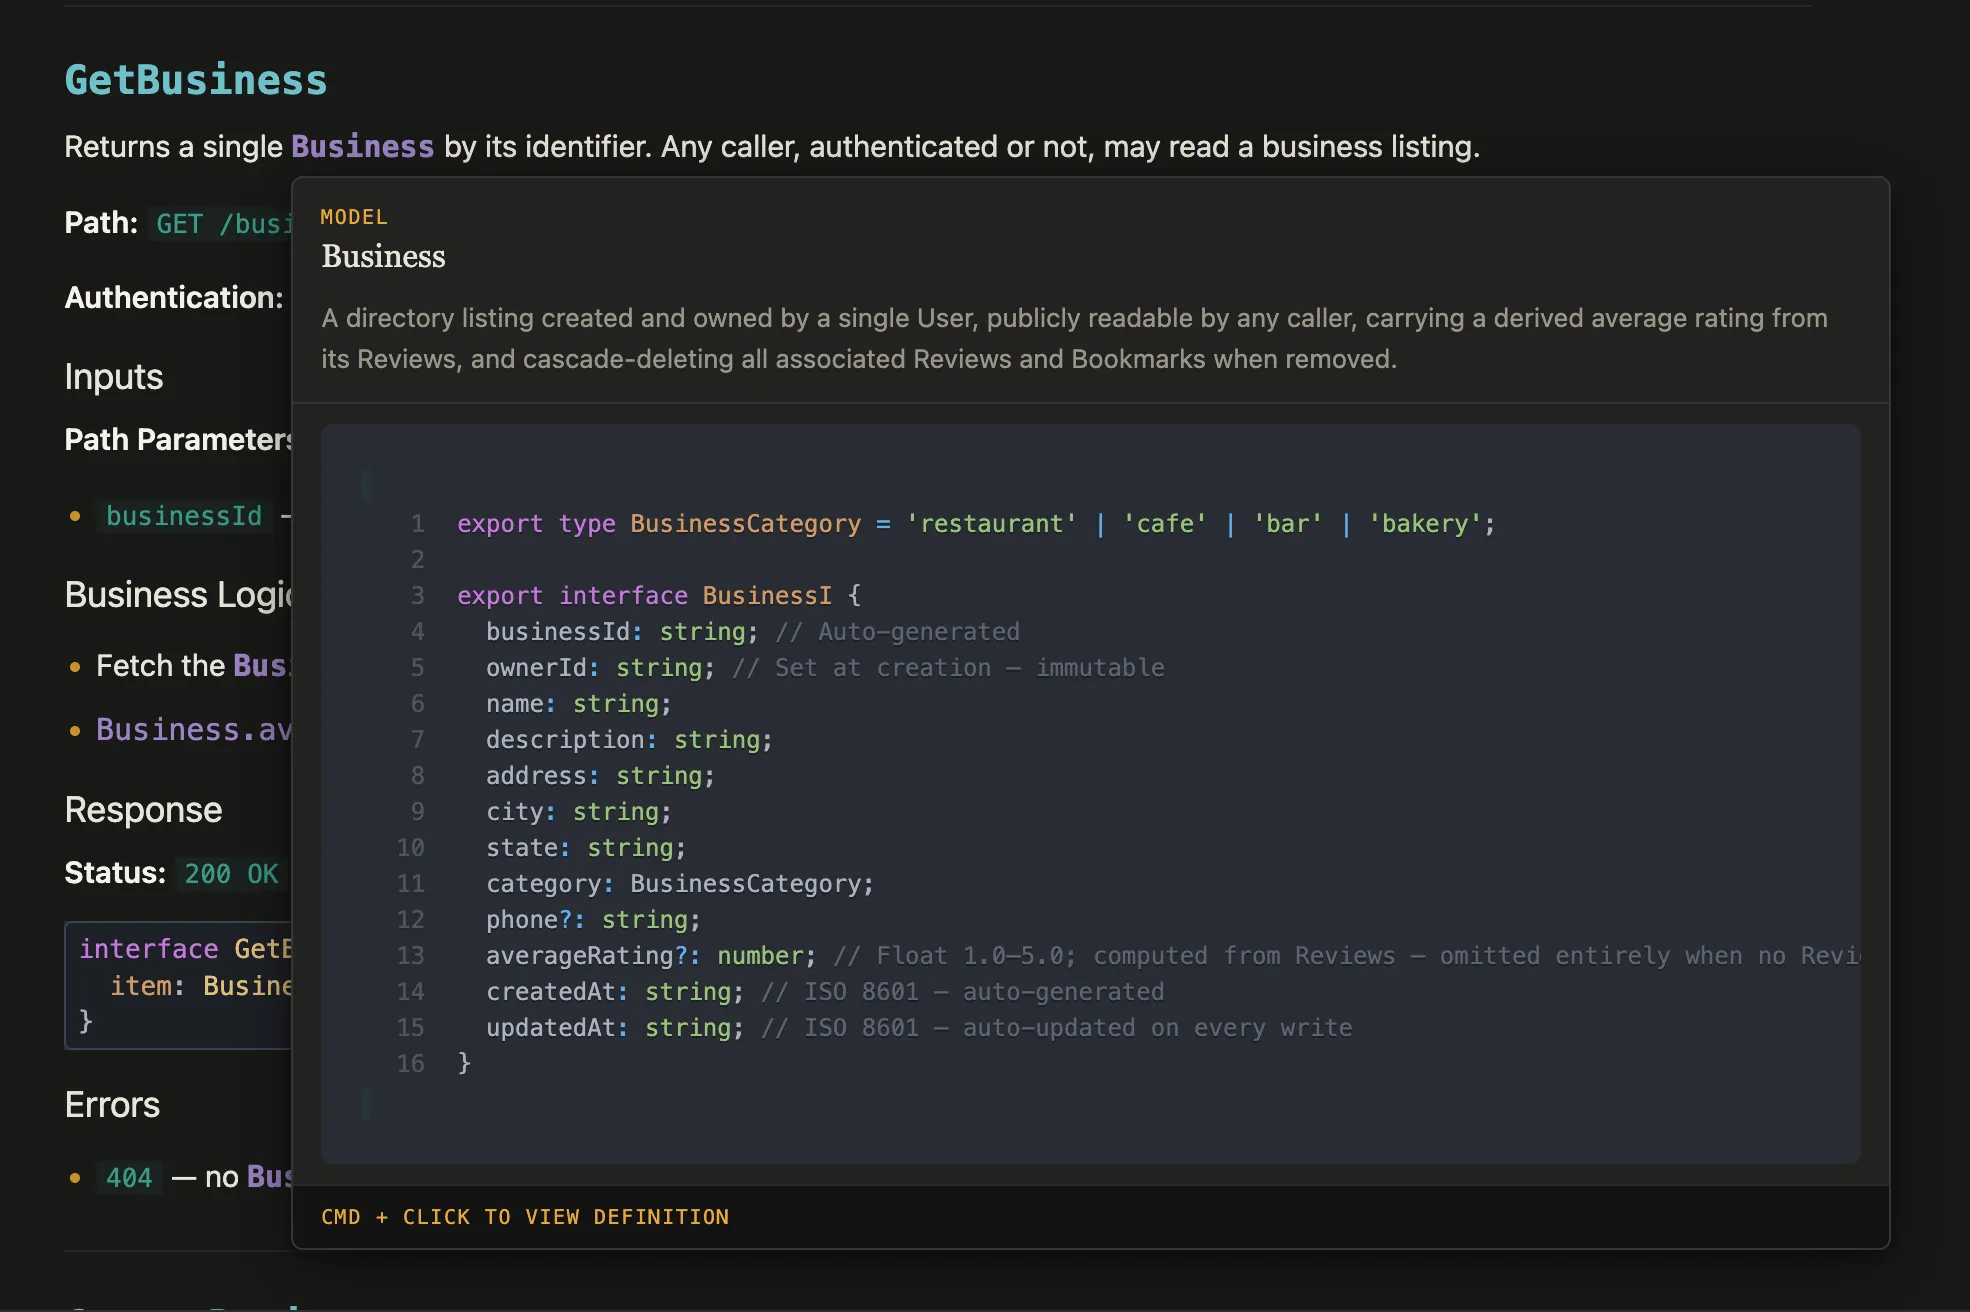Click line number 16 in code gutter
Image resolution: width=1970 pixels, height=1312 pixels.
pos(411,1064)
